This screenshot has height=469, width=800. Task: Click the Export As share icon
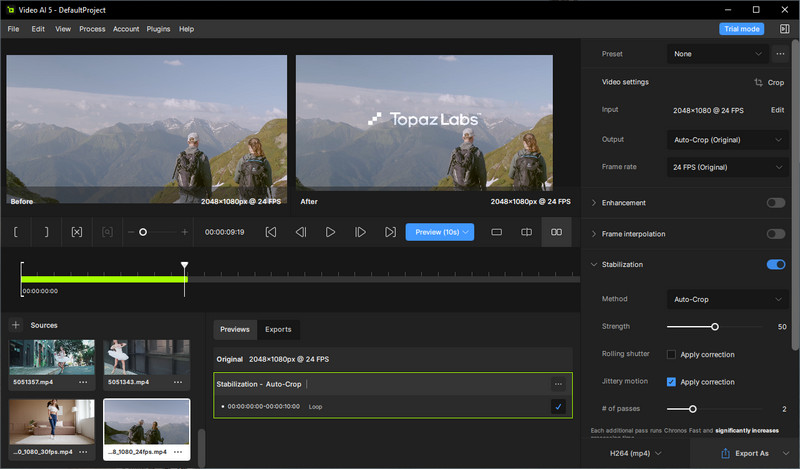tap(725, 453)
